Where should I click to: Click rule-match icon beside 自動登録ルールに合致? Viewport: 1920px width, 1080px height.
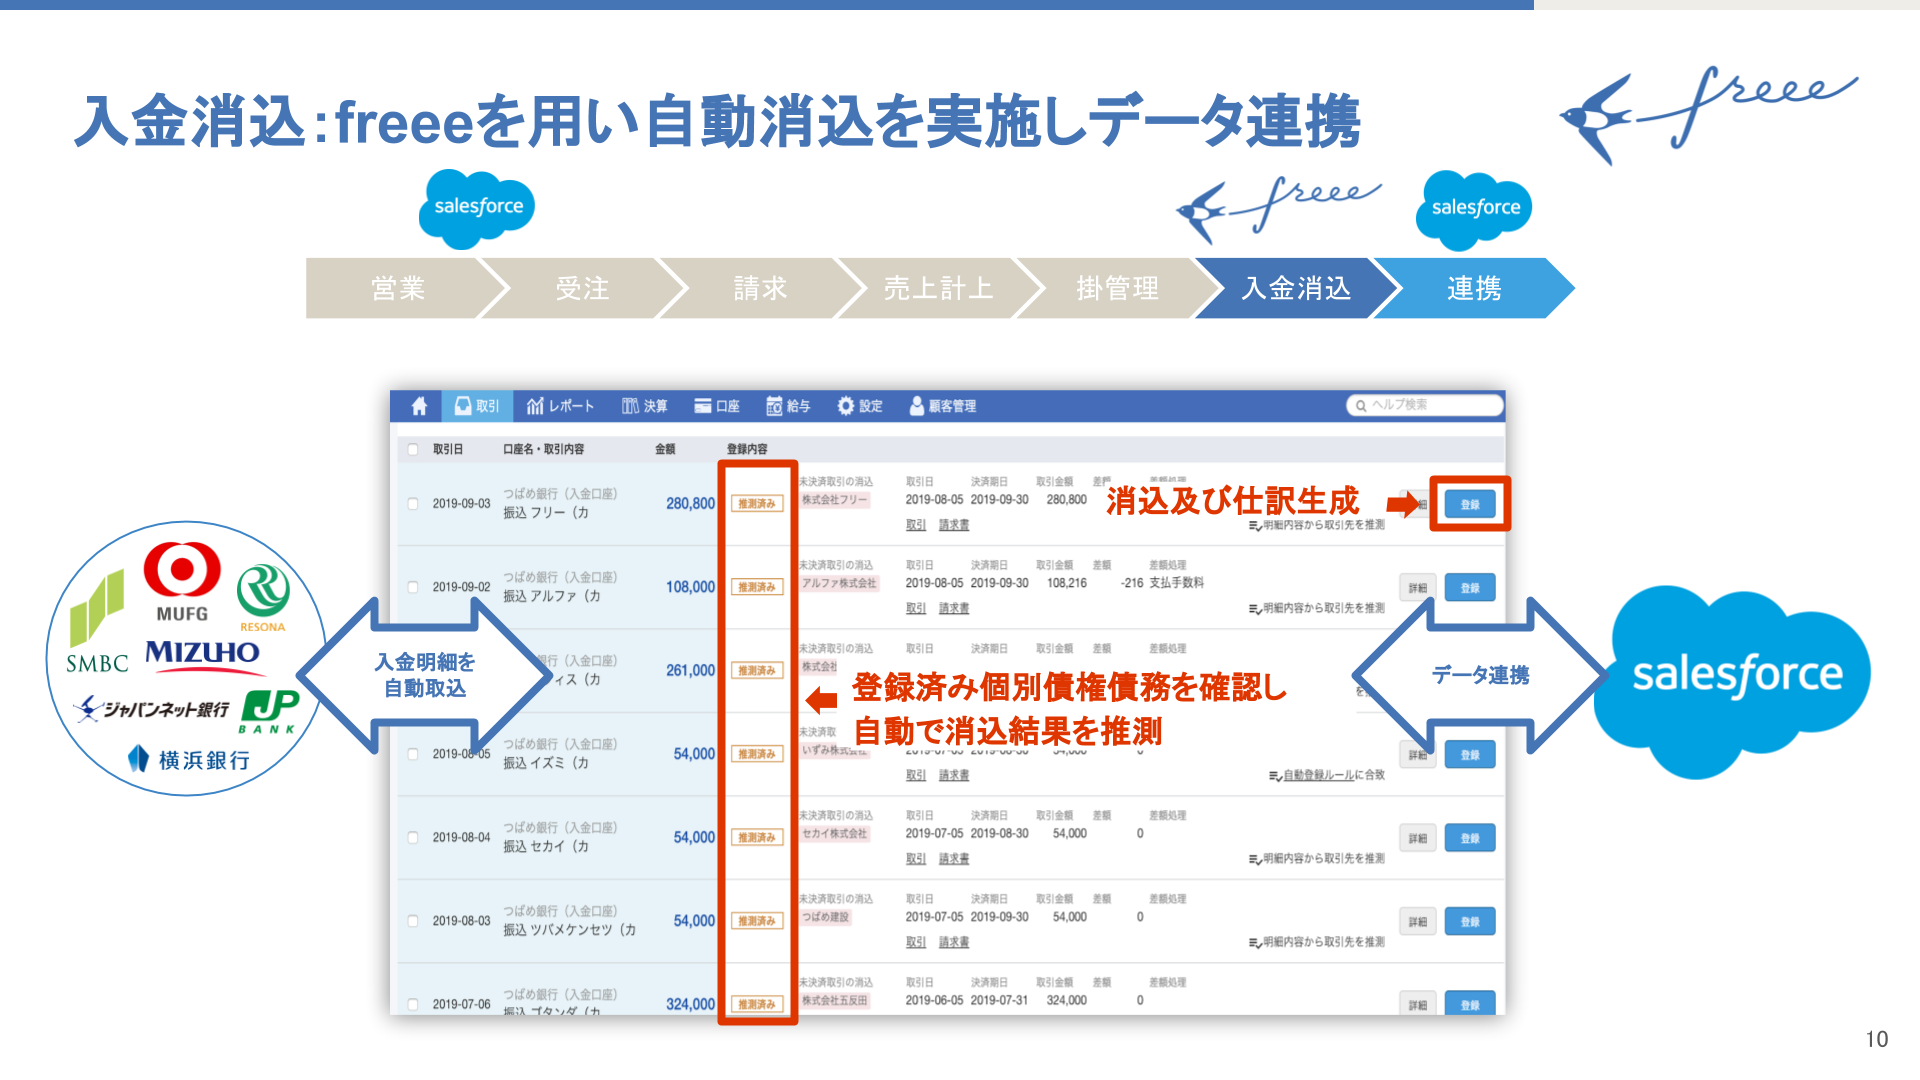click(x=1275, y=776)
